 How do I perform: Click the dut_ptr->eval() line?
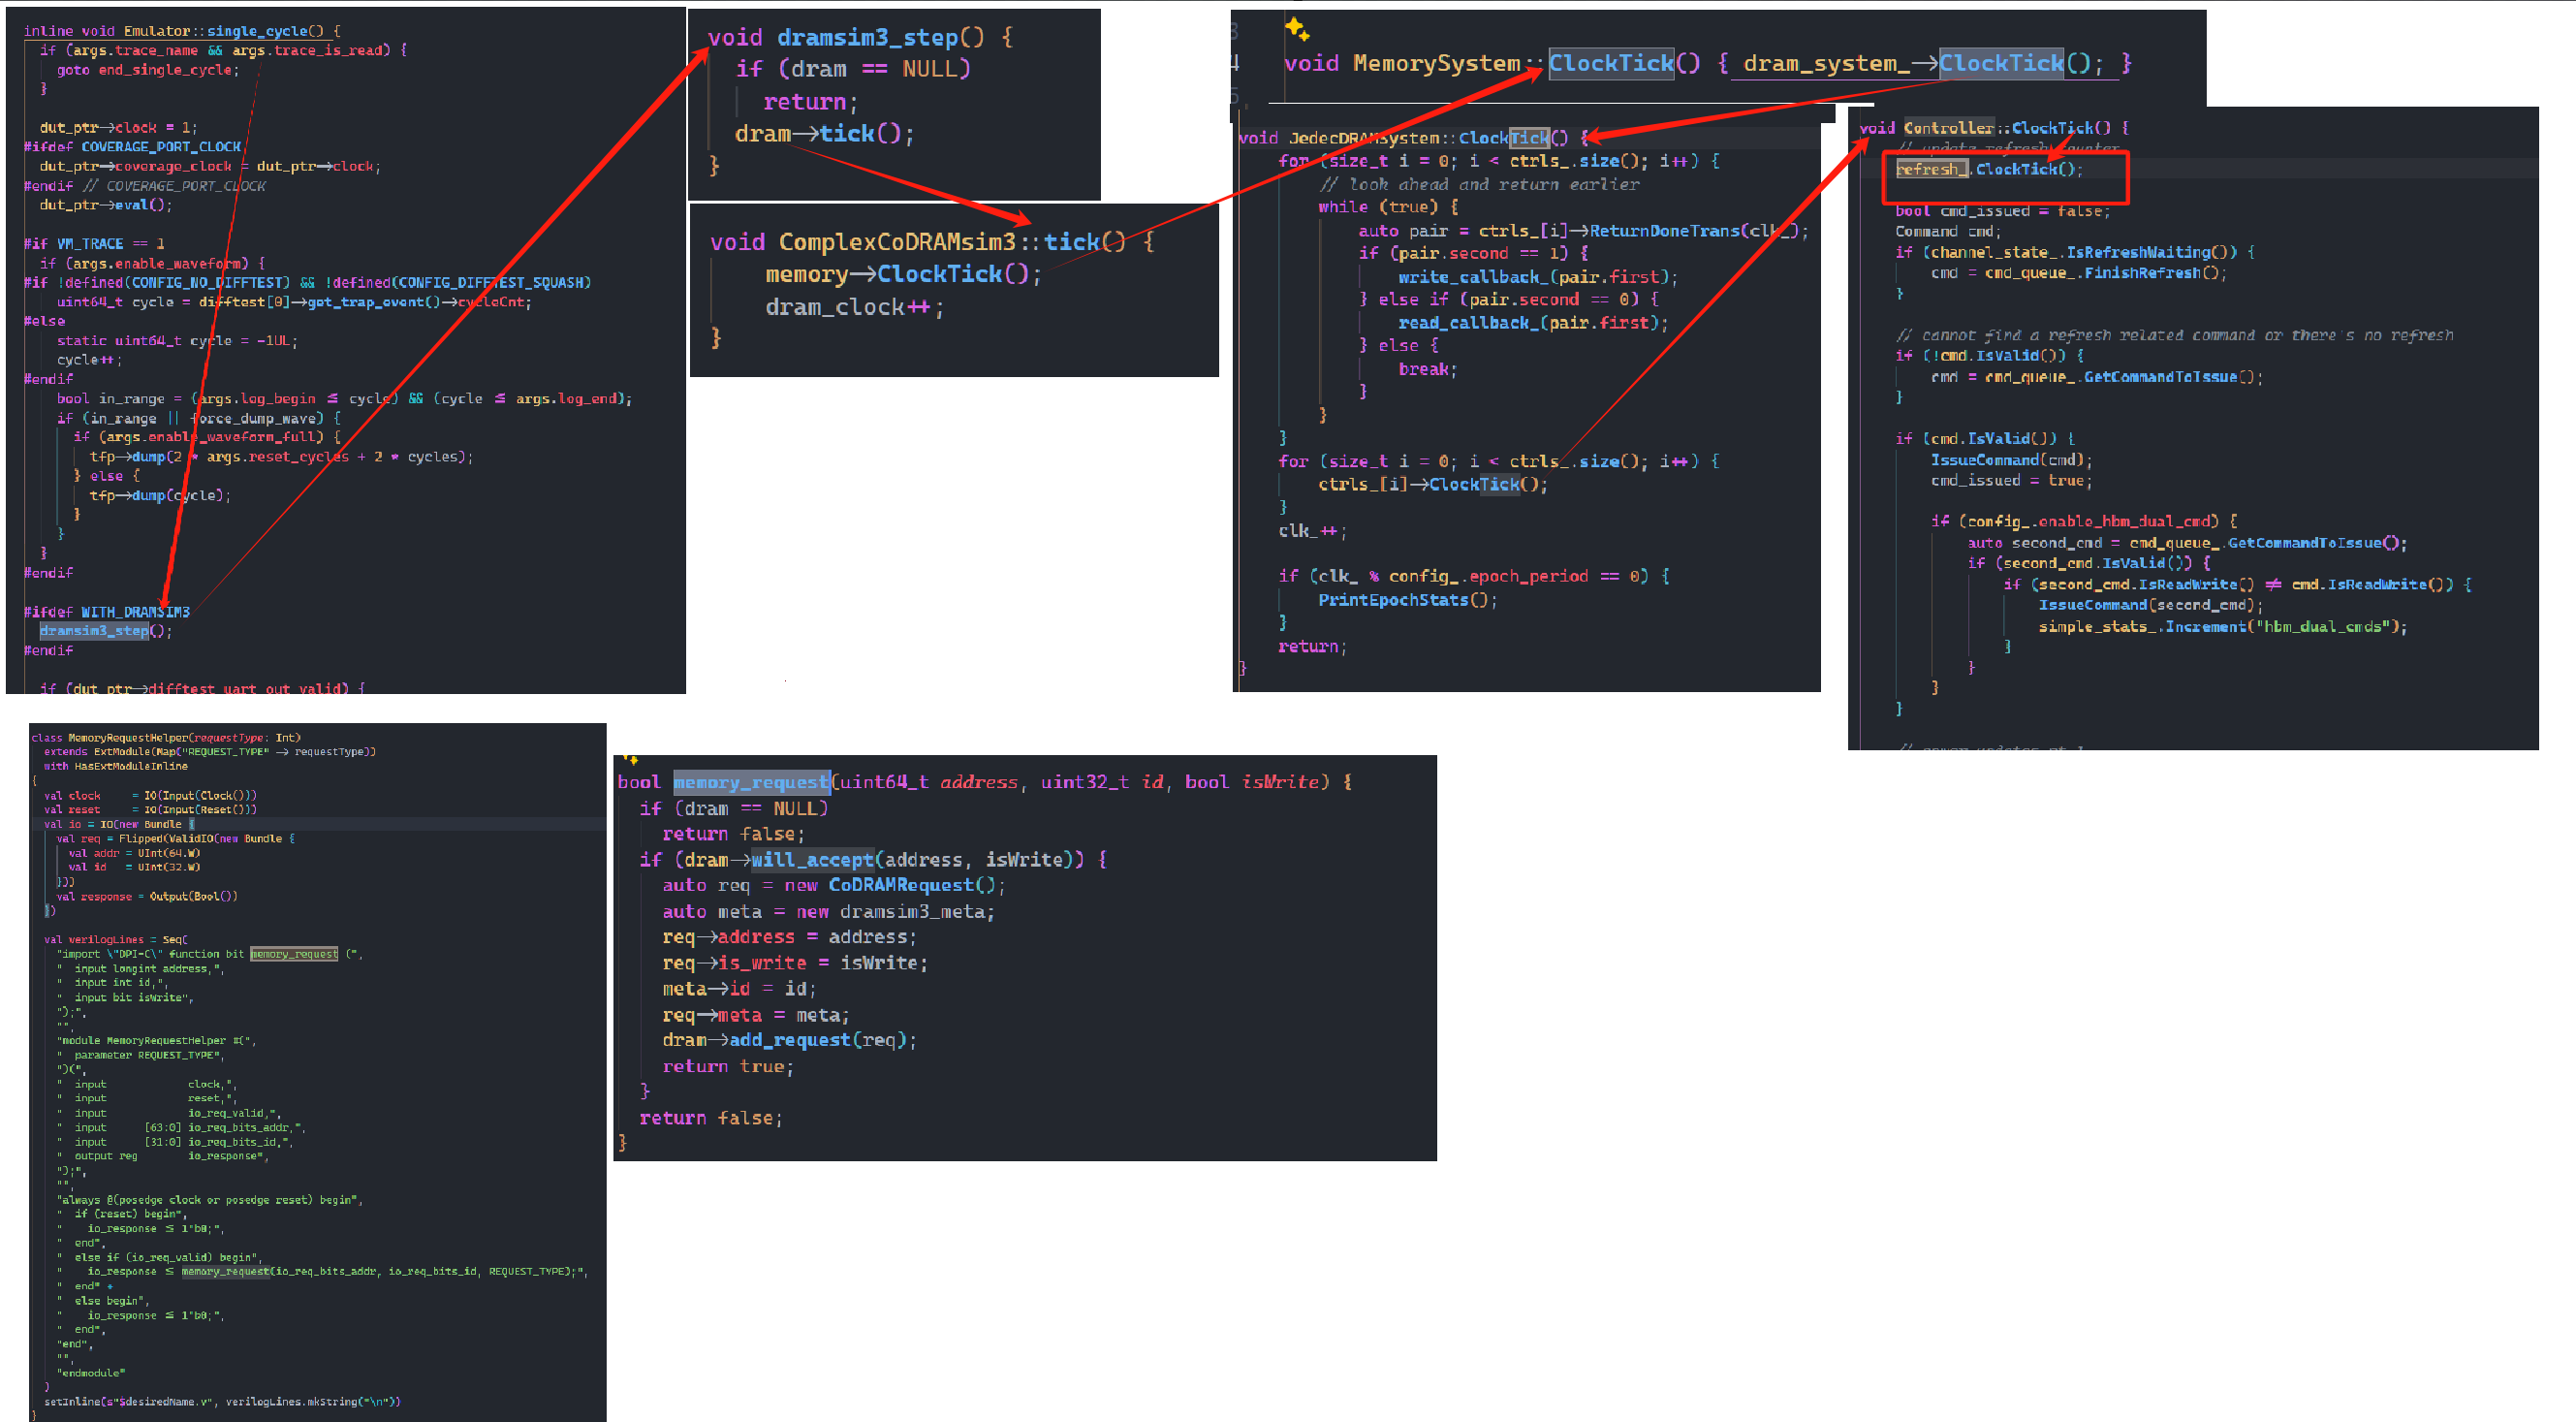pyautogui.click(x=106, y=205)
